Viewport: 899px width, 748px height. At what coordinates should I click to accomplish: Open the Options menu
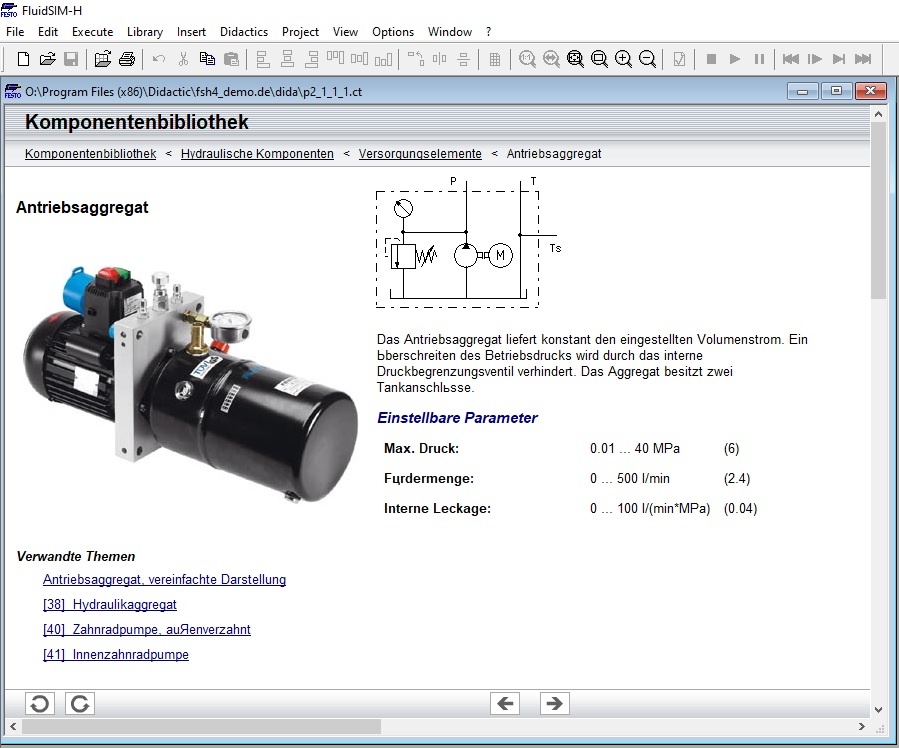pyautogui.click(x=393, y=32)
